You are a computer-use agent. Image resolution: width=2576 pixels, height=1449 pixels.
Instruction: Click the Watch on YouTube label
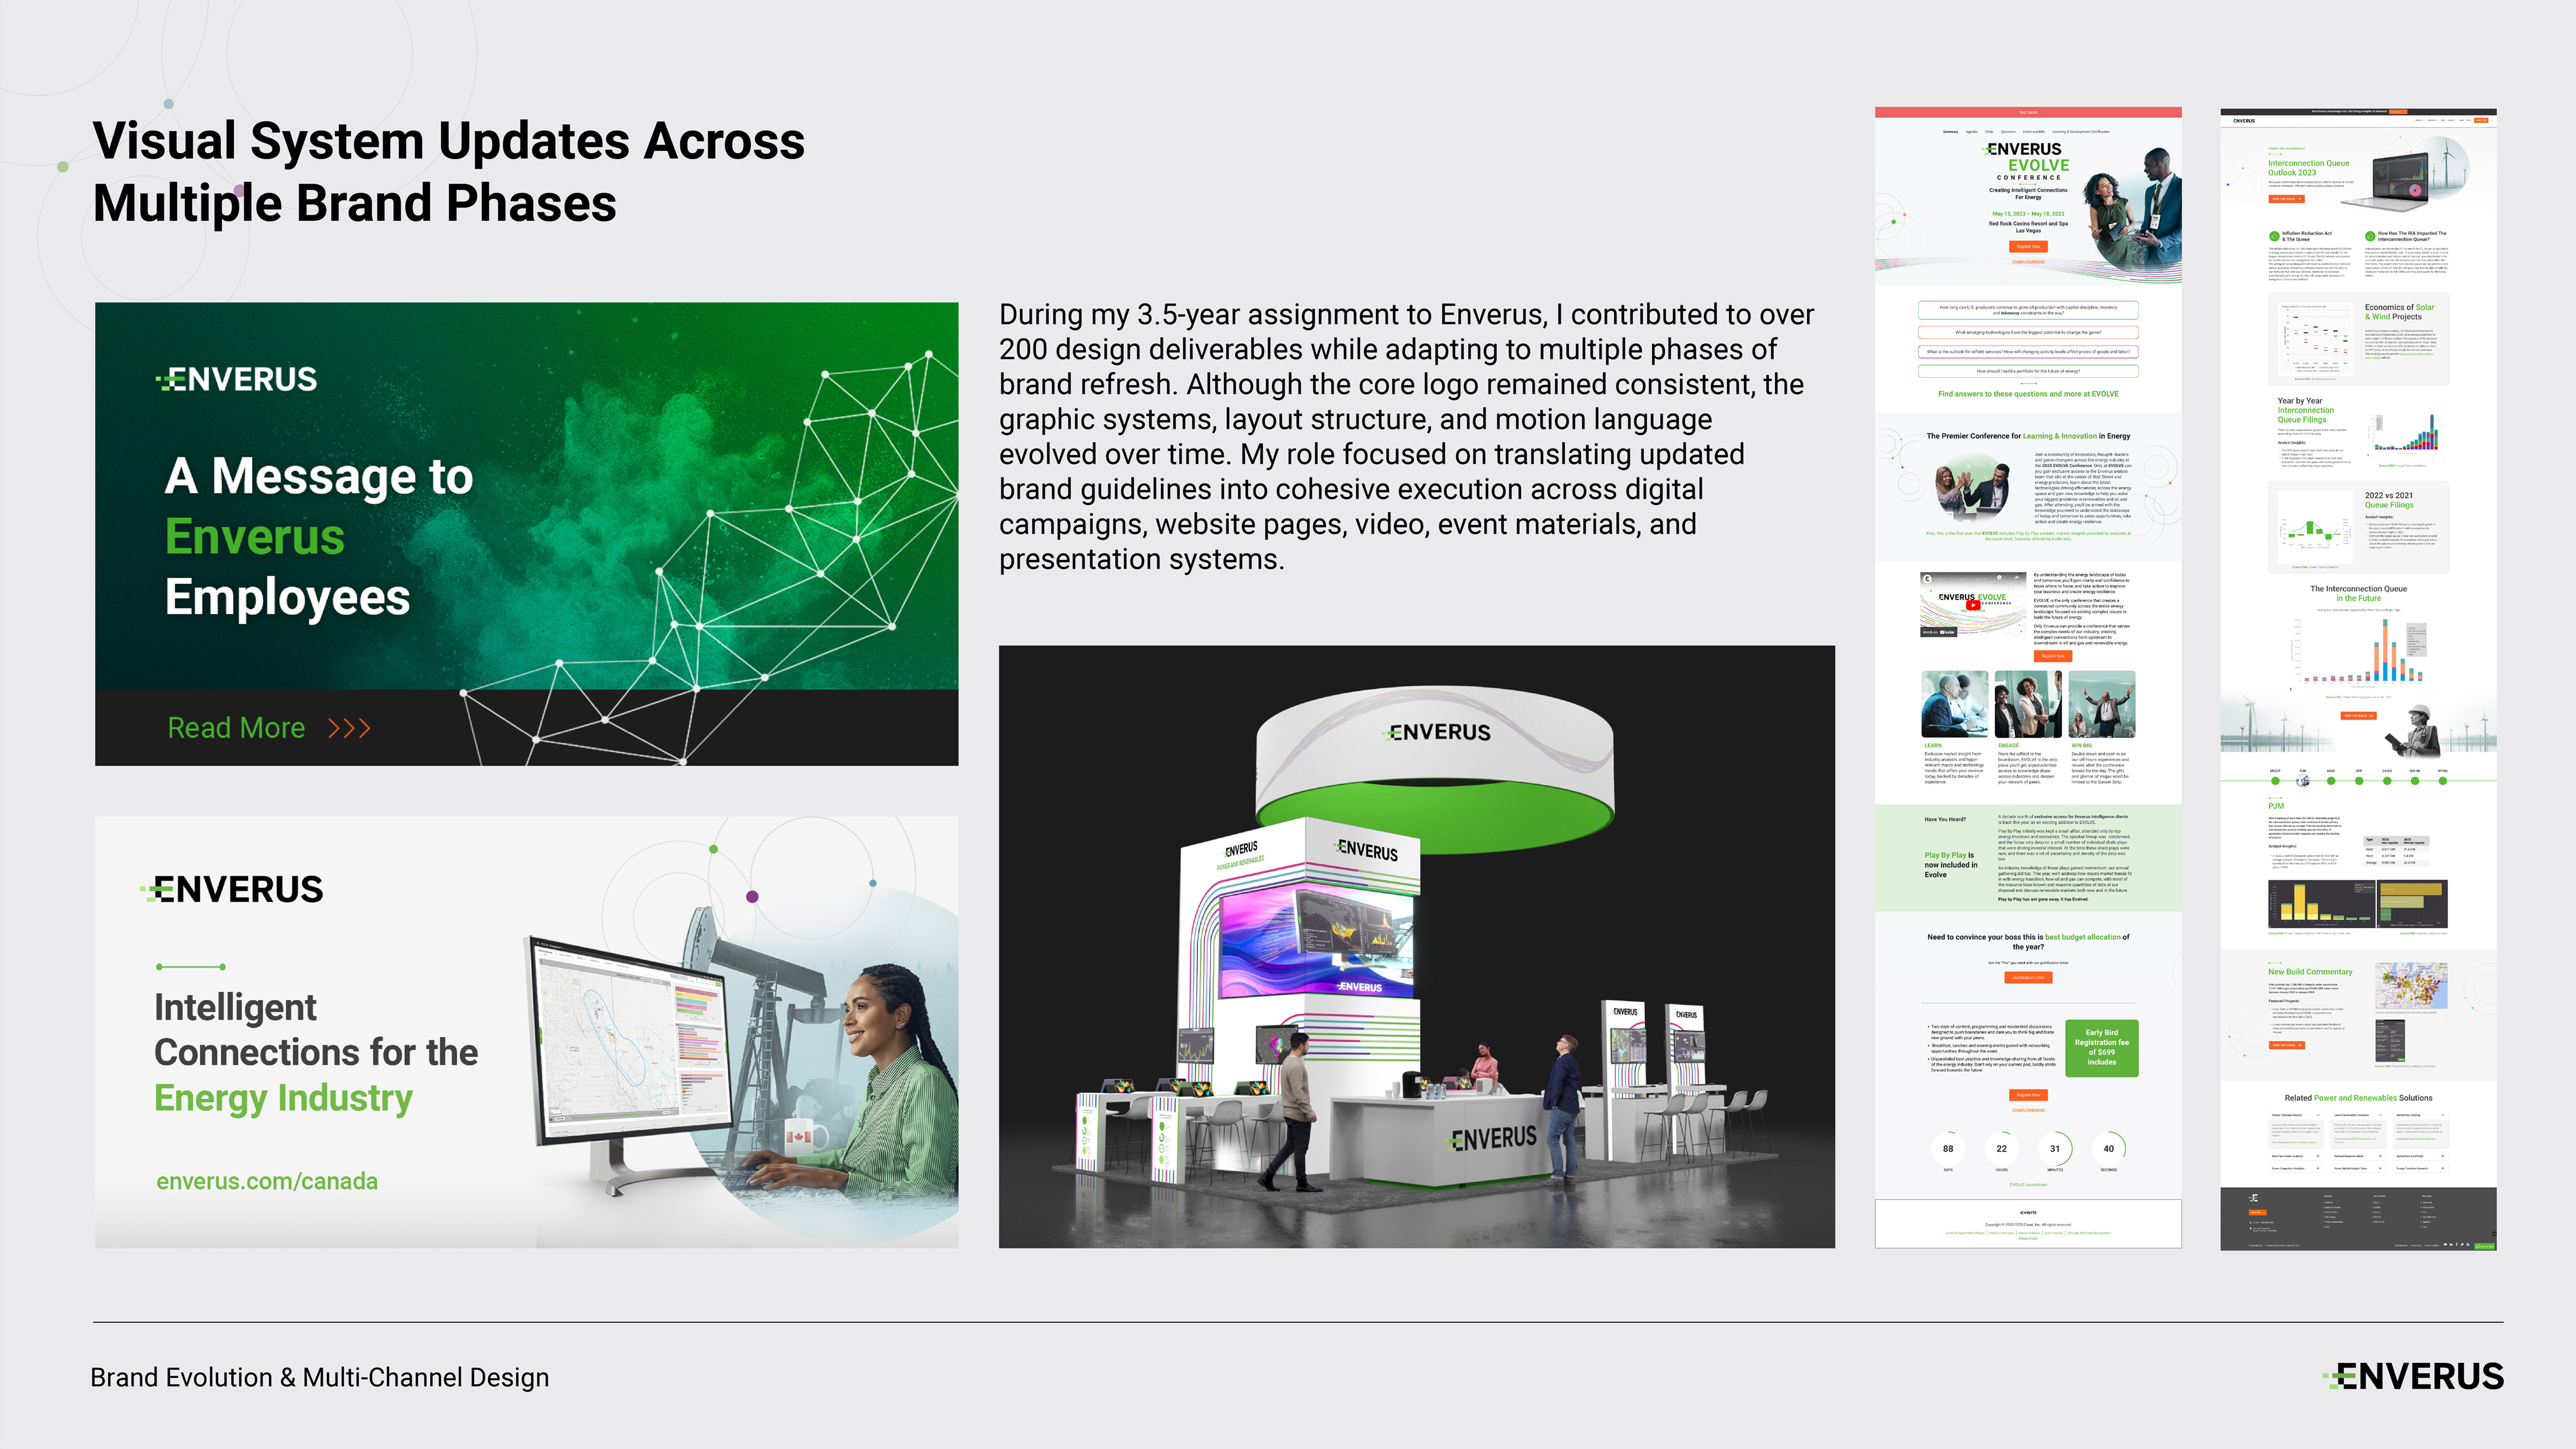(x=1939, y=632)
